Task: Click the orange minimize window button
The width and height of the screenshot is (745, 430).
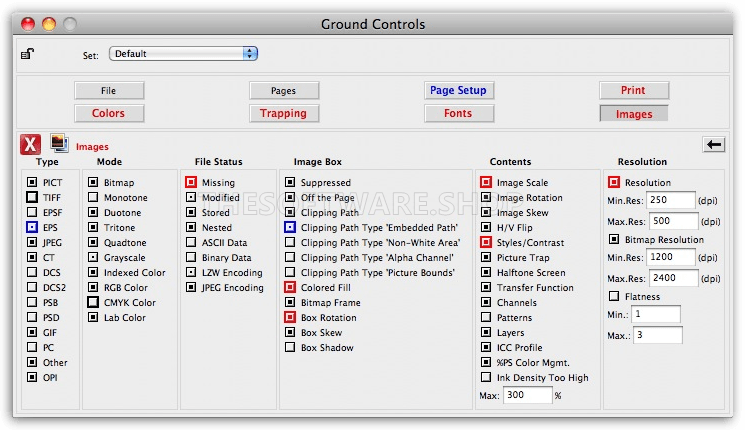Action: [x=49, y=24]
